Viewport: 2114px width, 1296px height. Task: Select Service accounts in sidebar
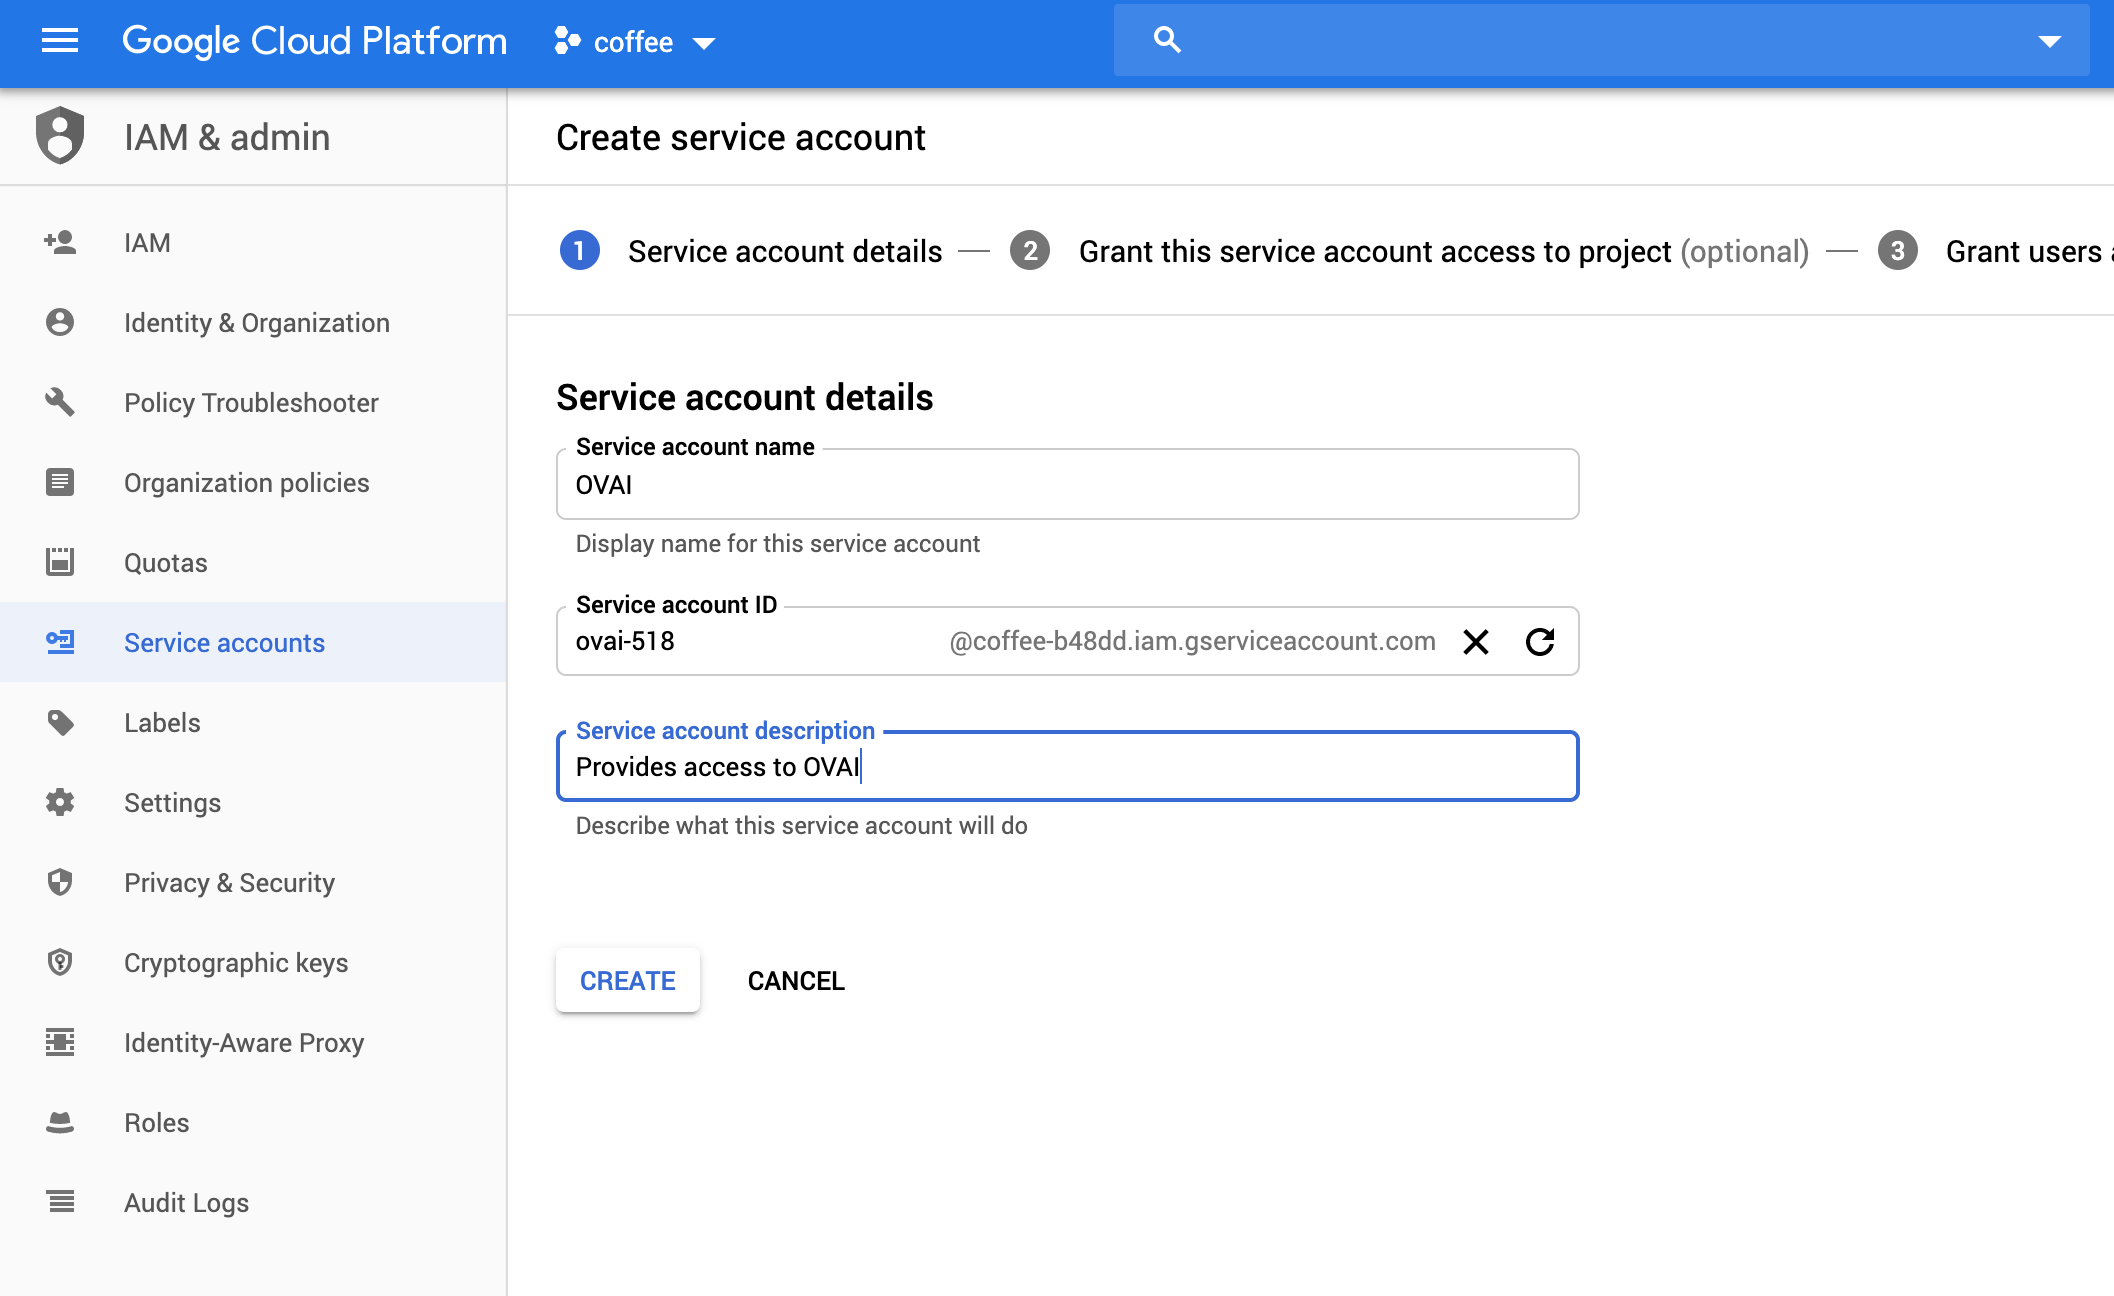pos(253,642)
